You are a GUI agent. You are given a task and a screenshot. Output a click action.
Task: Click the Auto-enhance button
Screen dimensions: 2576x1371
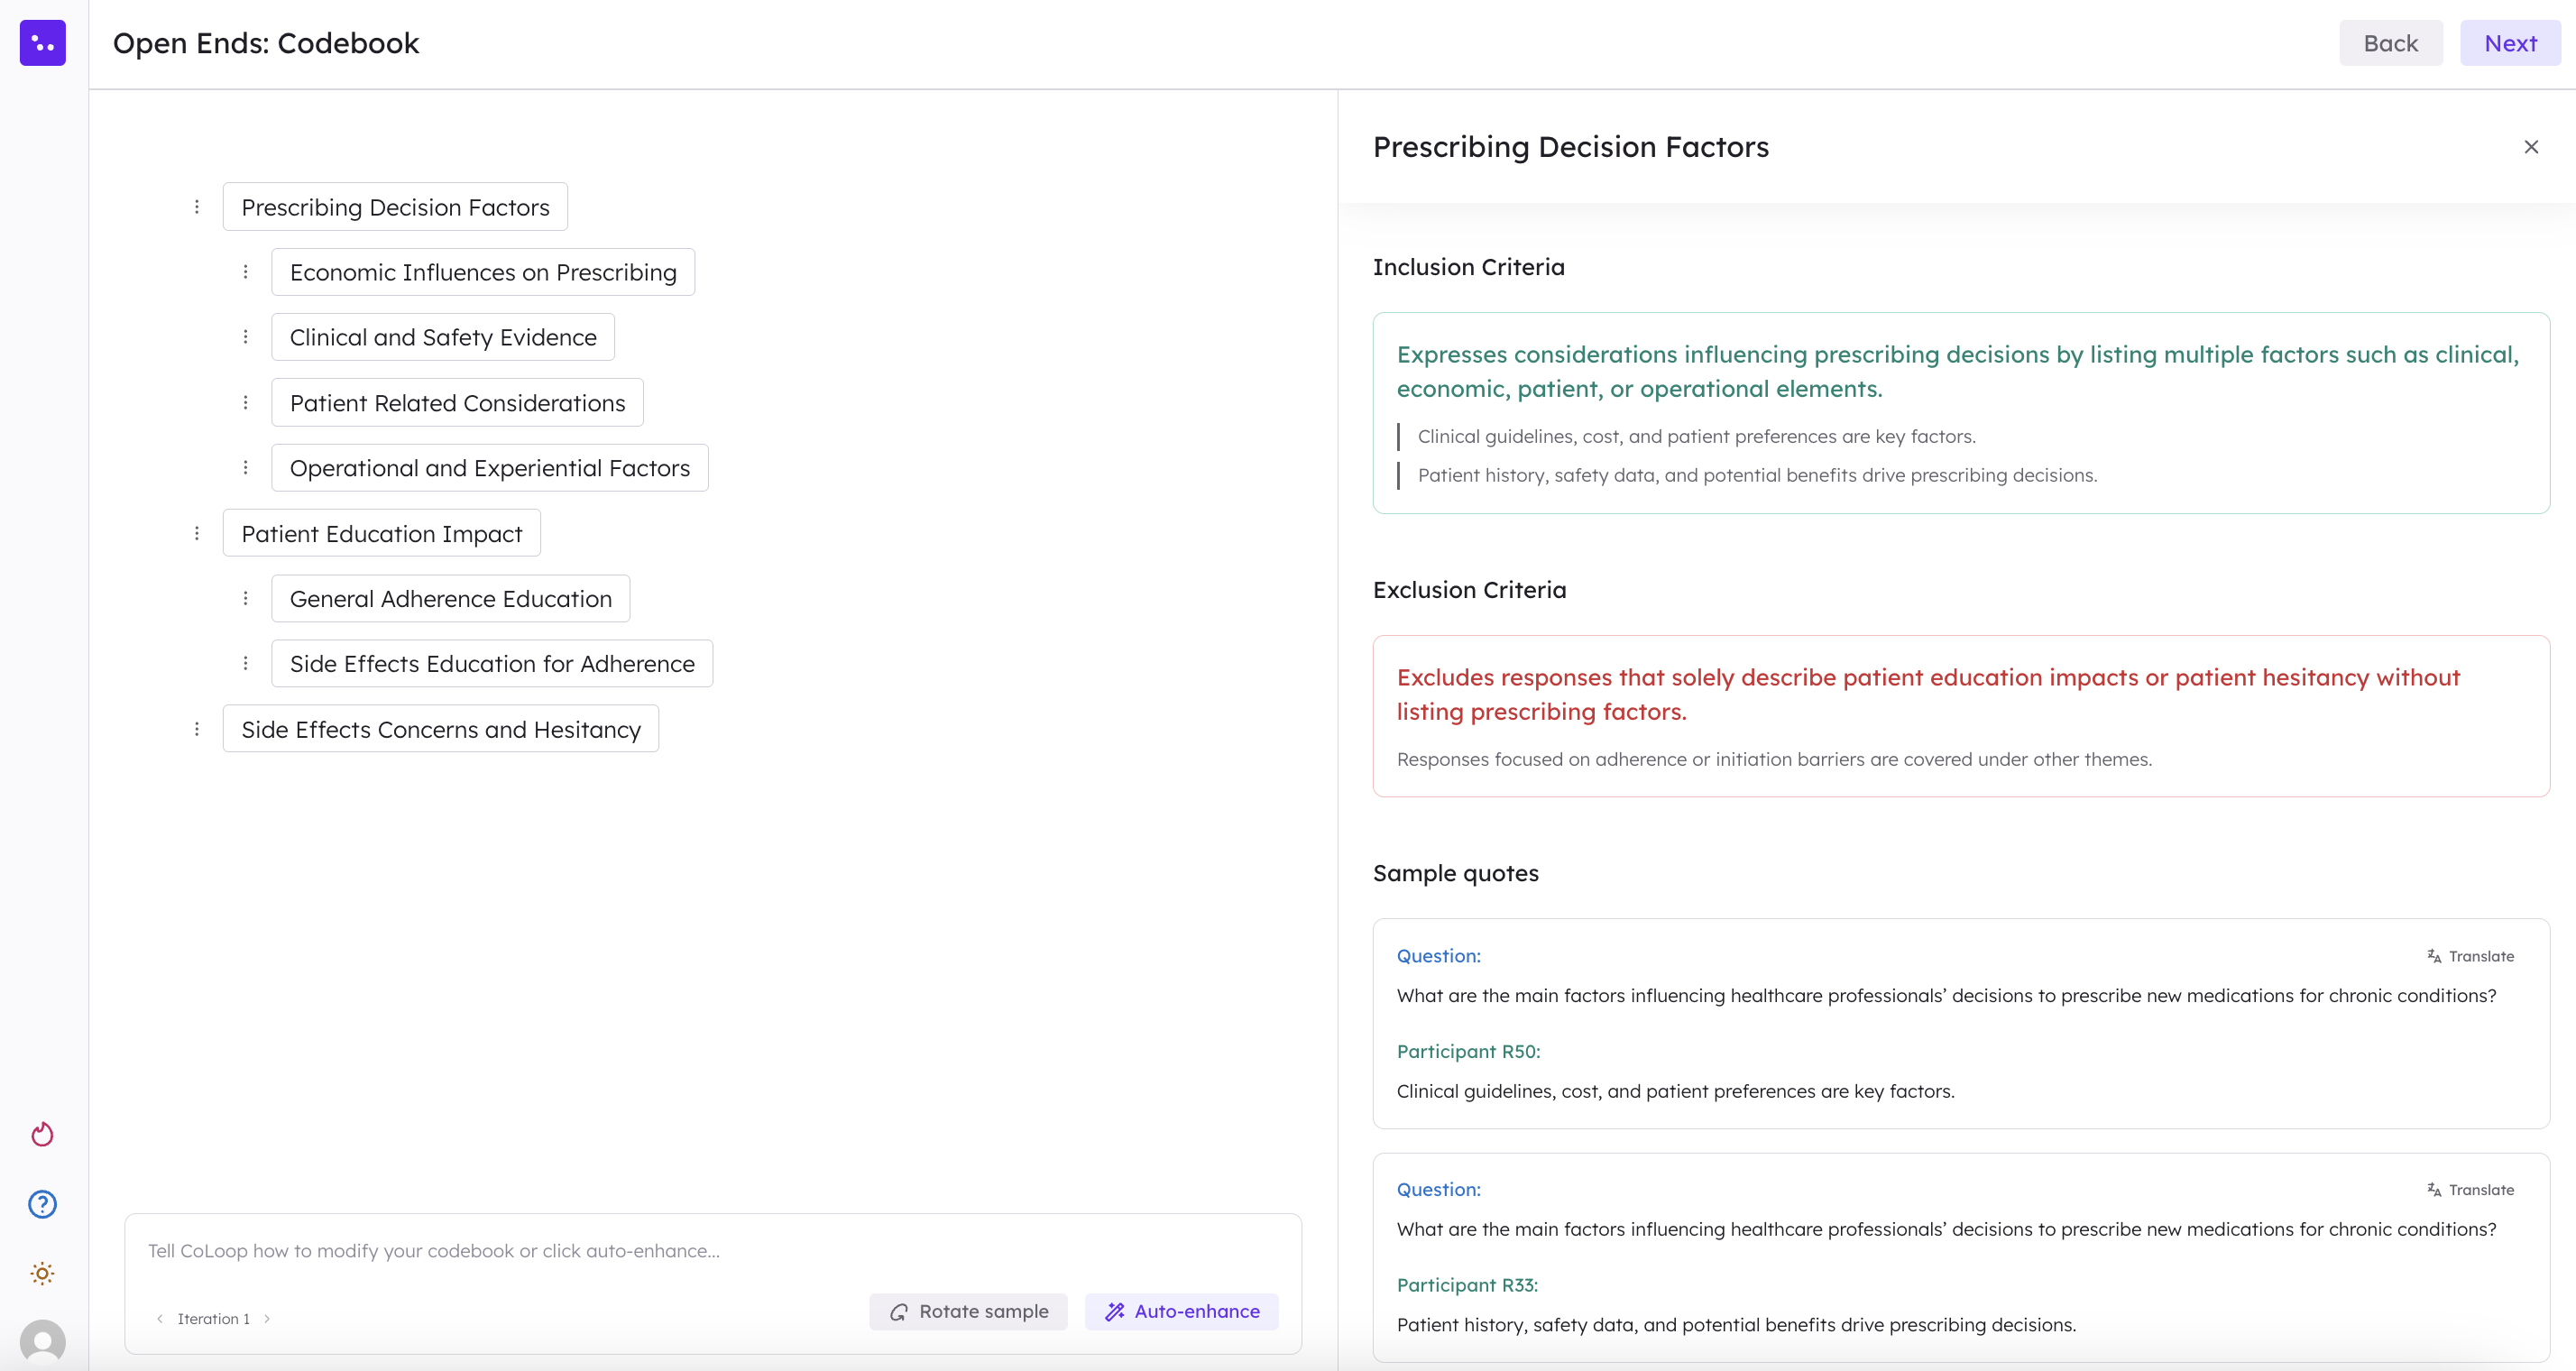(x=1181, y=1311)
